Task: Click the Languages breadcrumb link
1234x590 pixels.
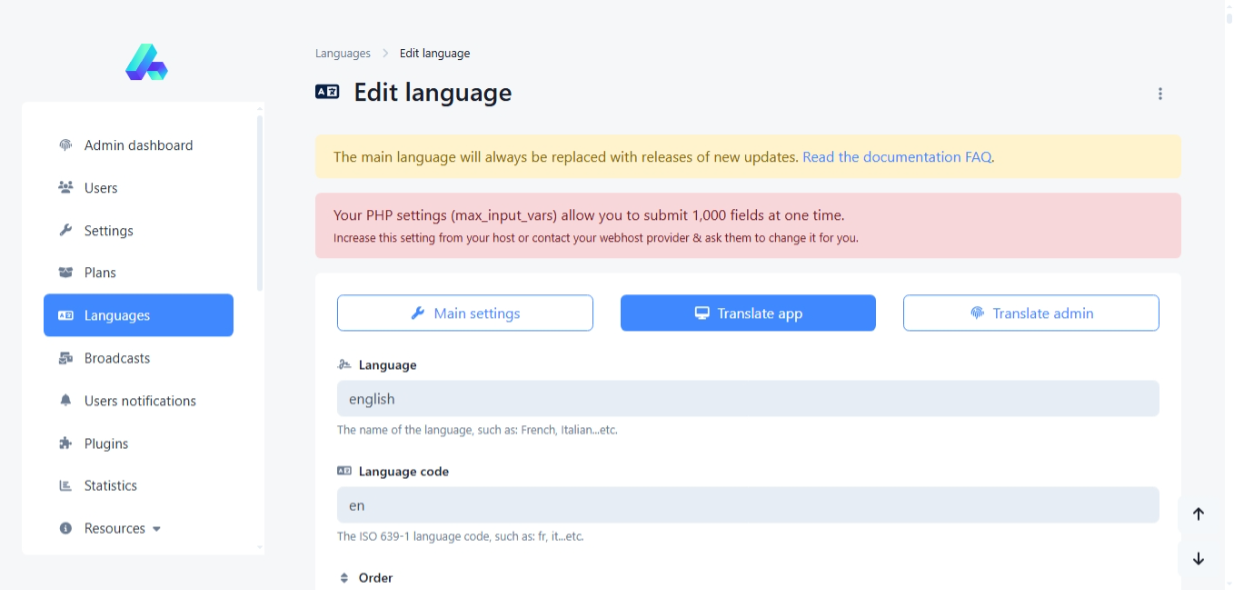Action: coord(343,53)
